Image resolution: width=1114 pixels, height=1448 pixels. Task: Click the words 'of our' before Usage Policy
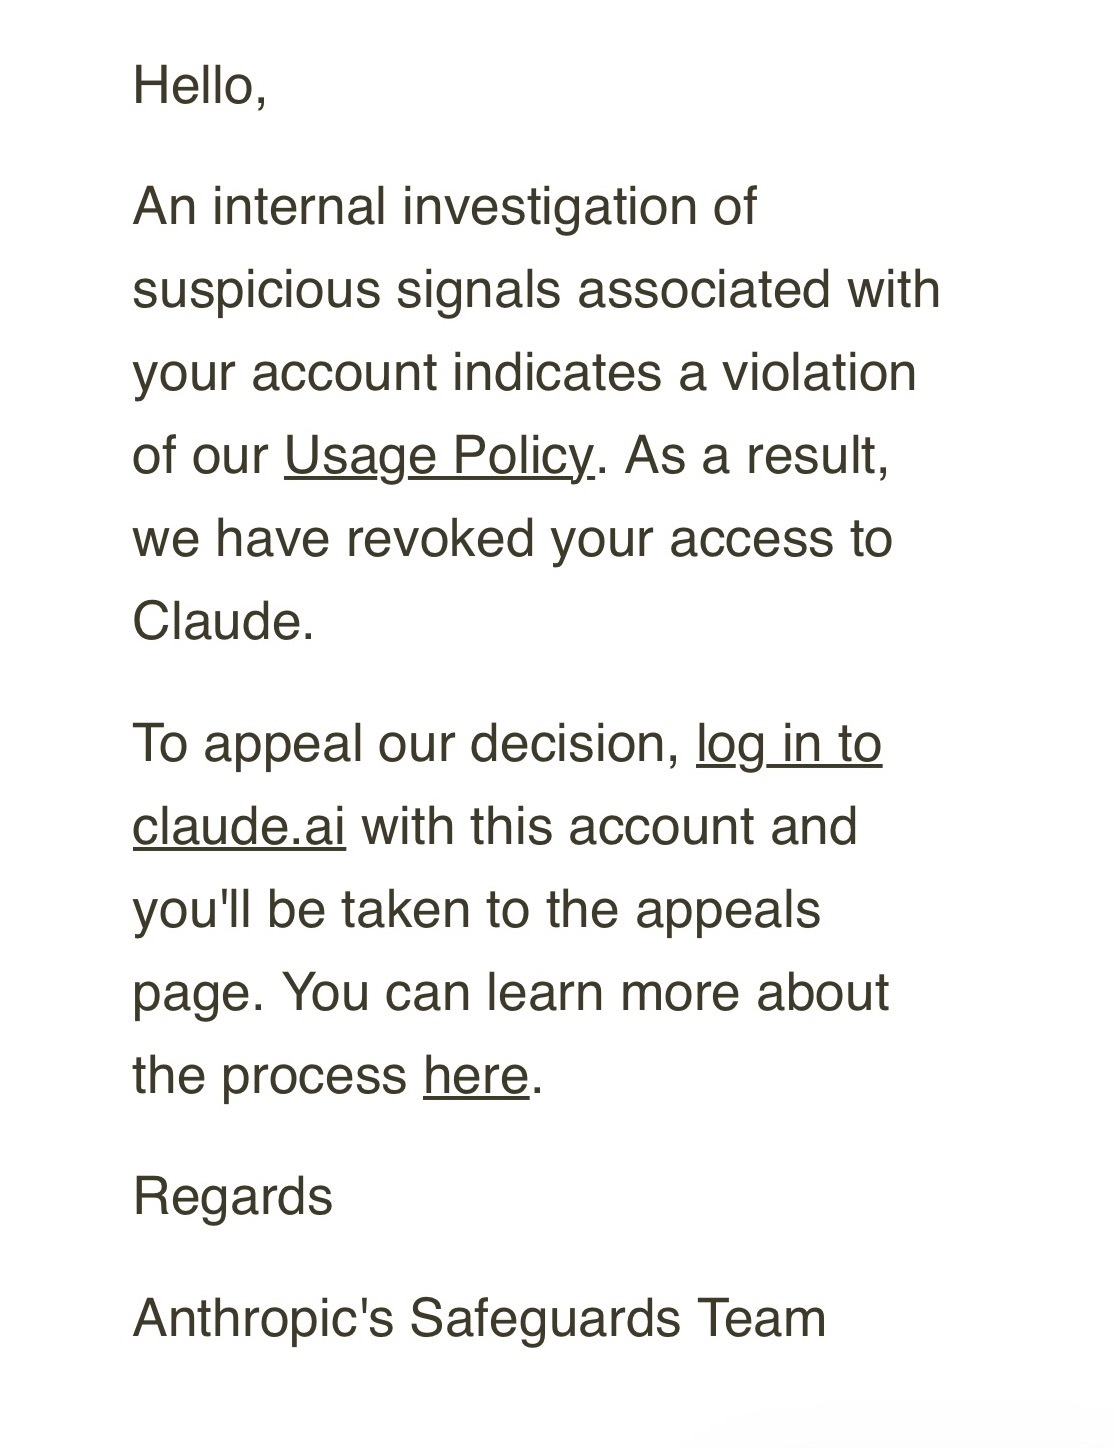coord(200,456)
